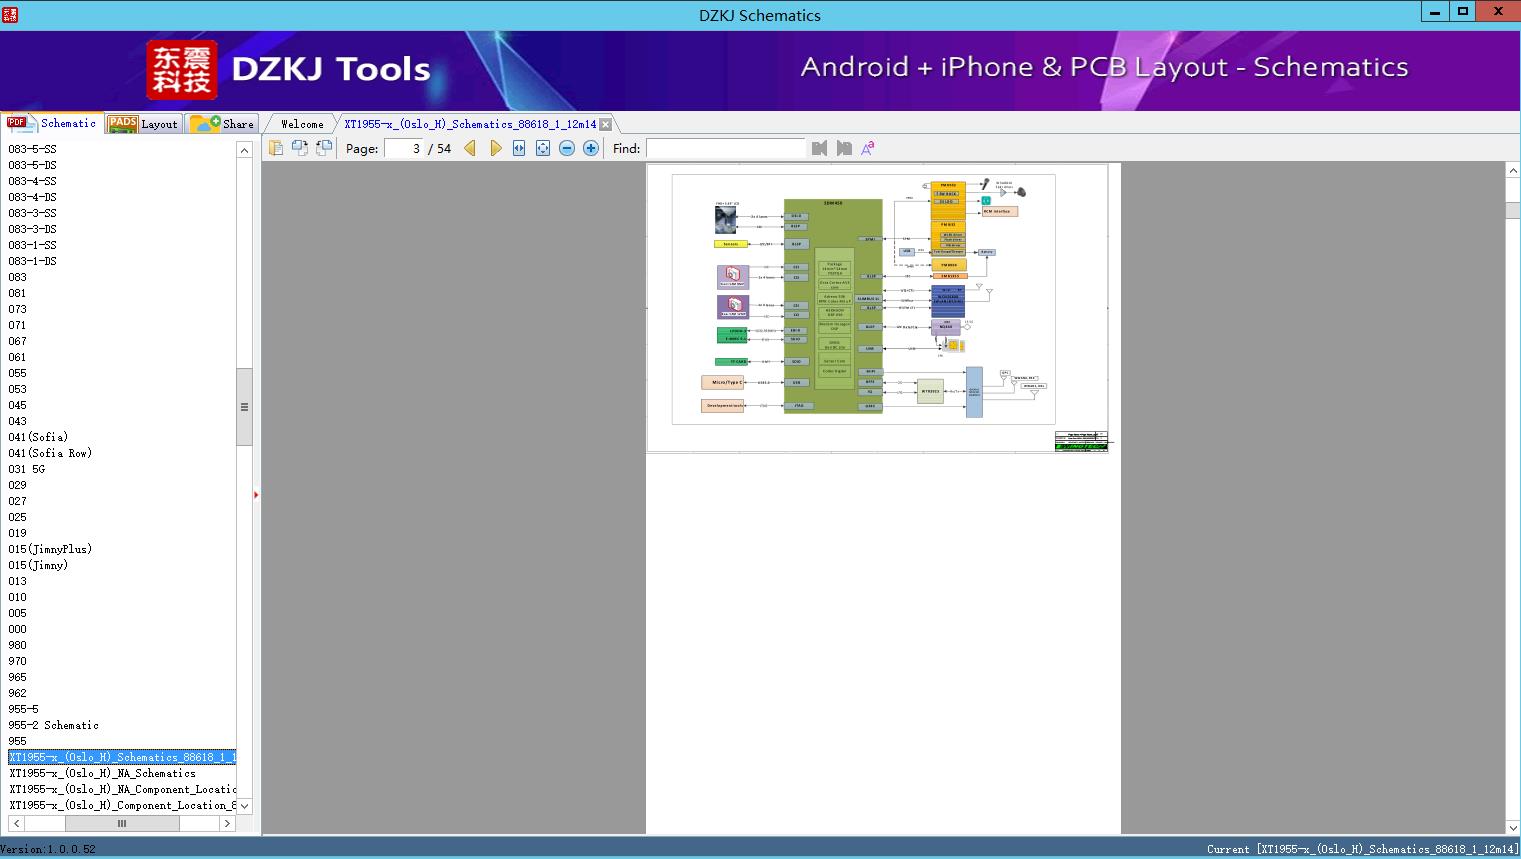Click the schematic block diagram page
The height and width of the screenshot is (859, 1521).
877,308
